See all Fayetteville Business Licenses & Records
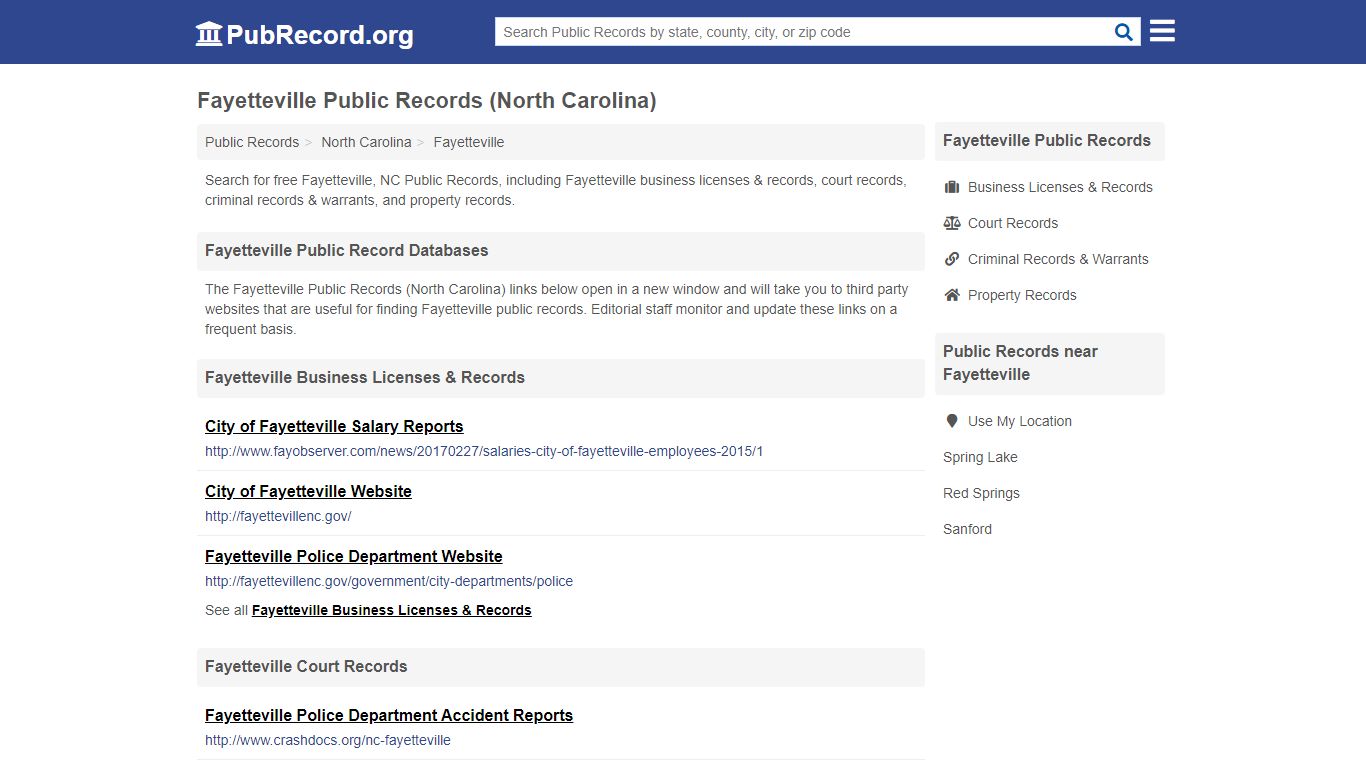 [x=392, y=610]
